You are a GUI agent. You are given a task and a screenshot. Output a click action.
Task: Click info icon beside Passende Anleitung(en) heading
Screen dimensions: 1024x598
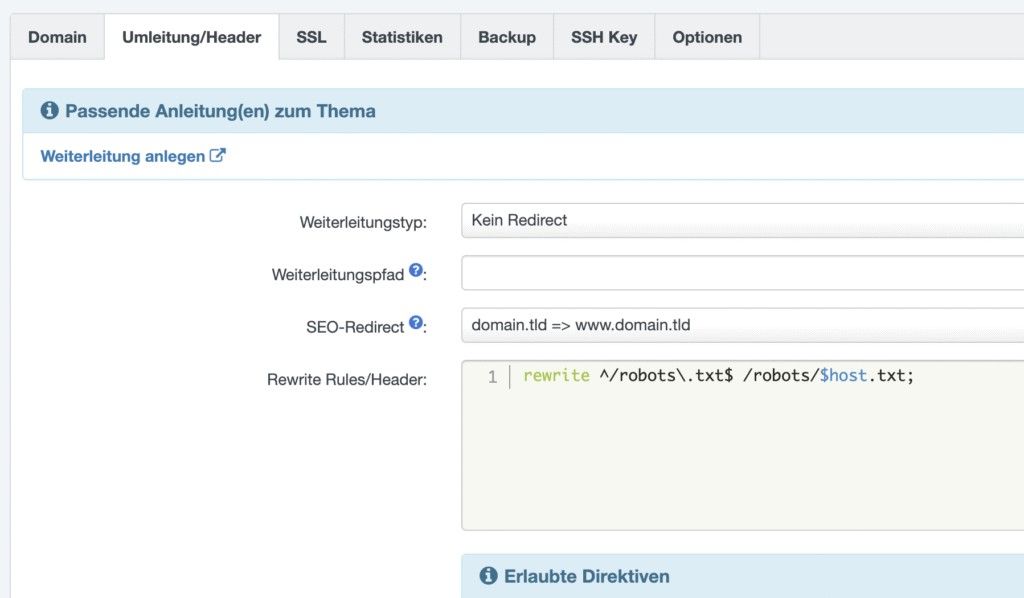(x=50, y=111)
